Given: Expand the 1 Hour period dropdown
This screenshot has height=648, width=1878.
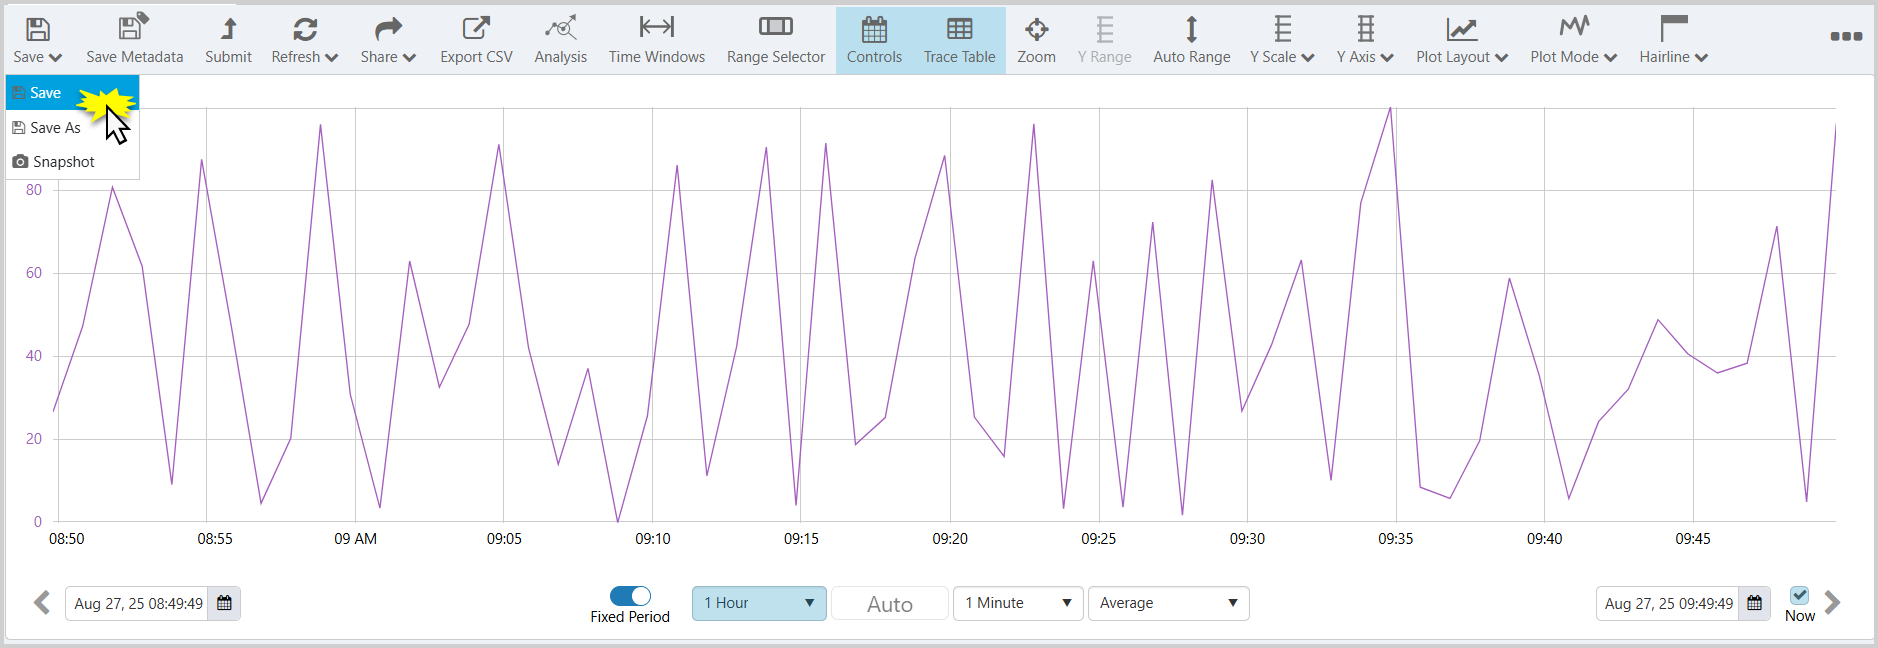Looking at the screenshot, I should tap(759, 603).
